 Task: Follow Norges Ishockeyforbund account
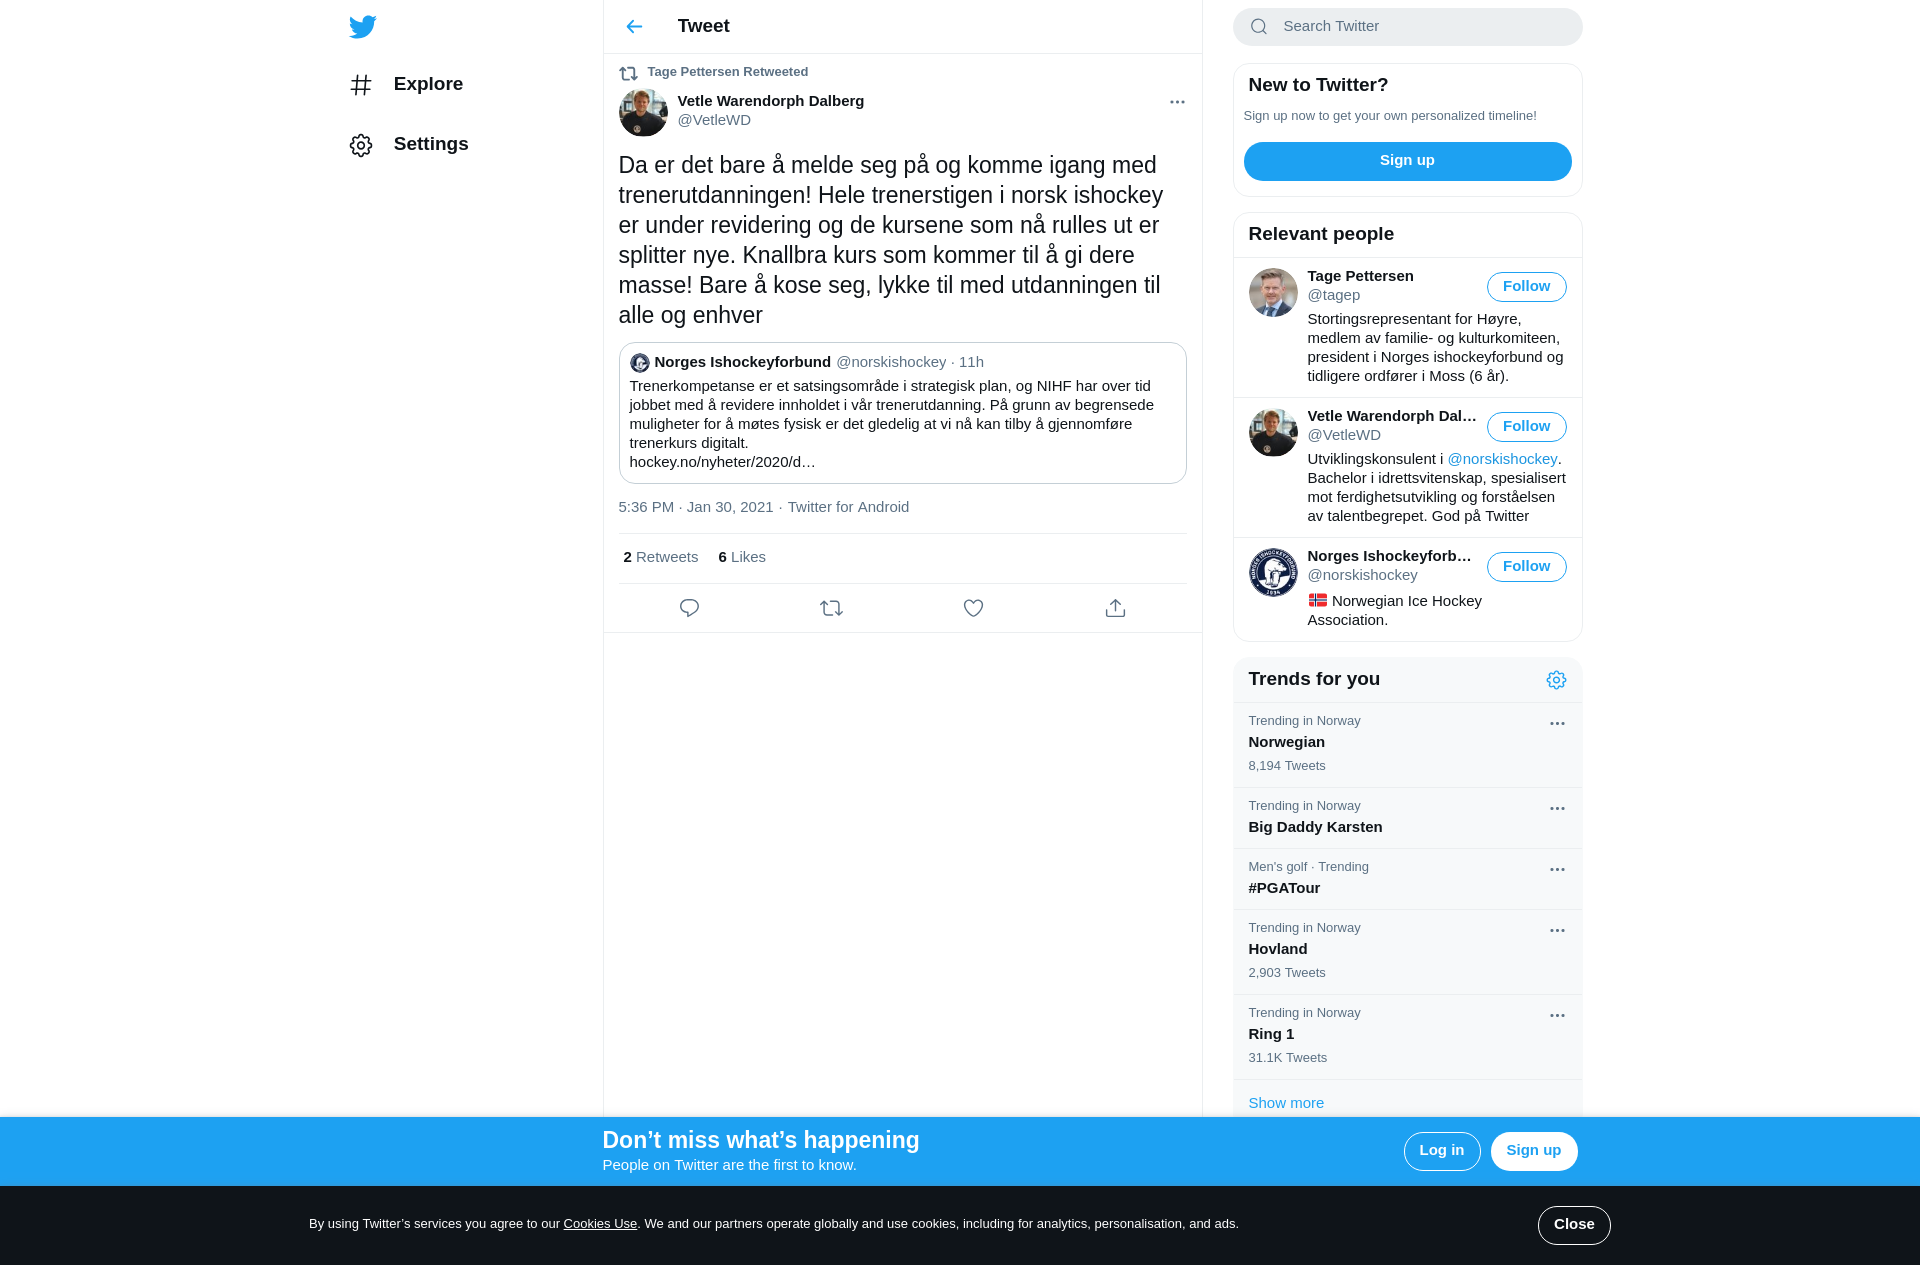[x=1526, y=567]
